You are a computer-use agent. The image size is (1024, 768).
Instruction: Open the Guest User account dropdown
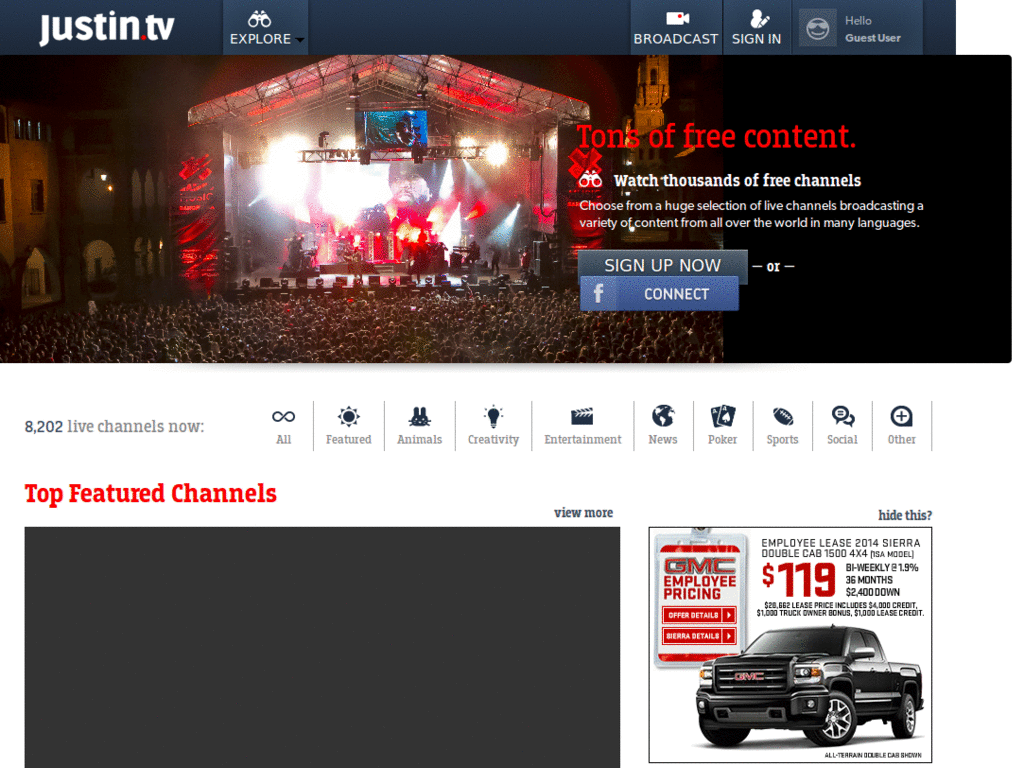coord(858,27)
